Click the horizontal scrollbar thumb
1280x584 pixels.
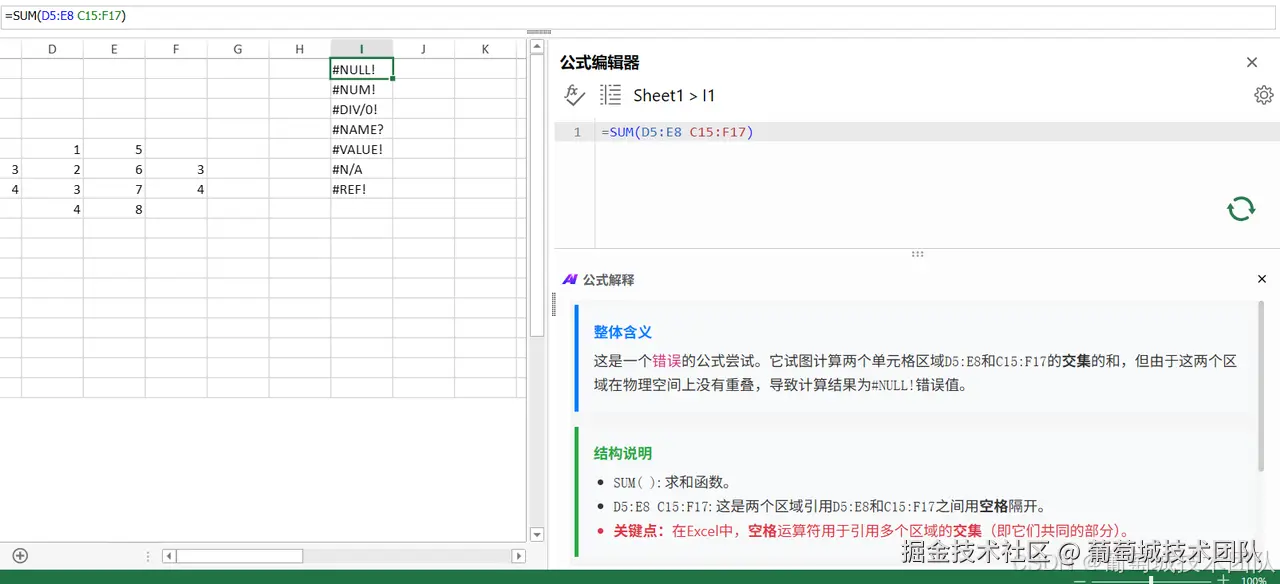(239, 556)
